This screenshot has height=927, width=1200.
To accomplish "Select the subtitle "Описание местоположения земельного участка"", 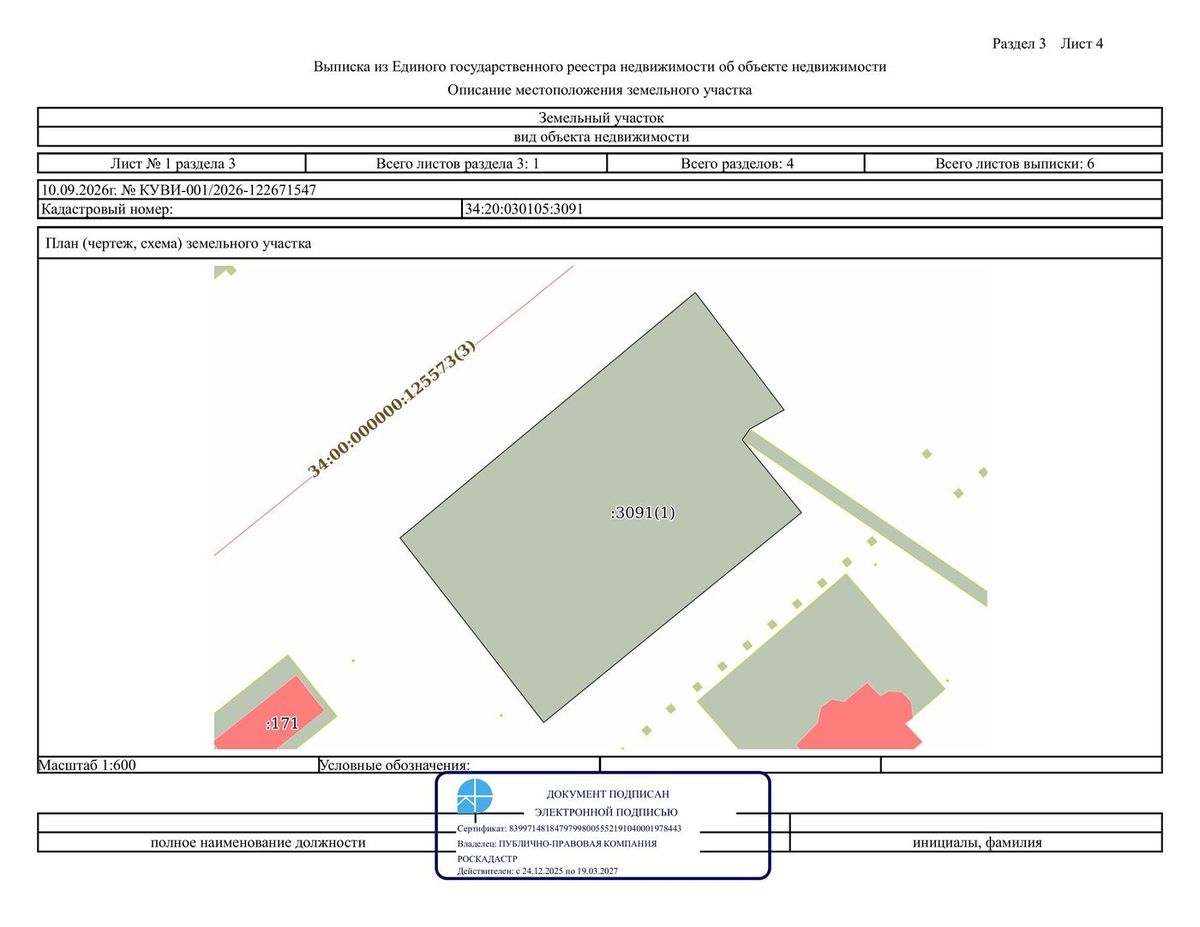I will [600, 90].
